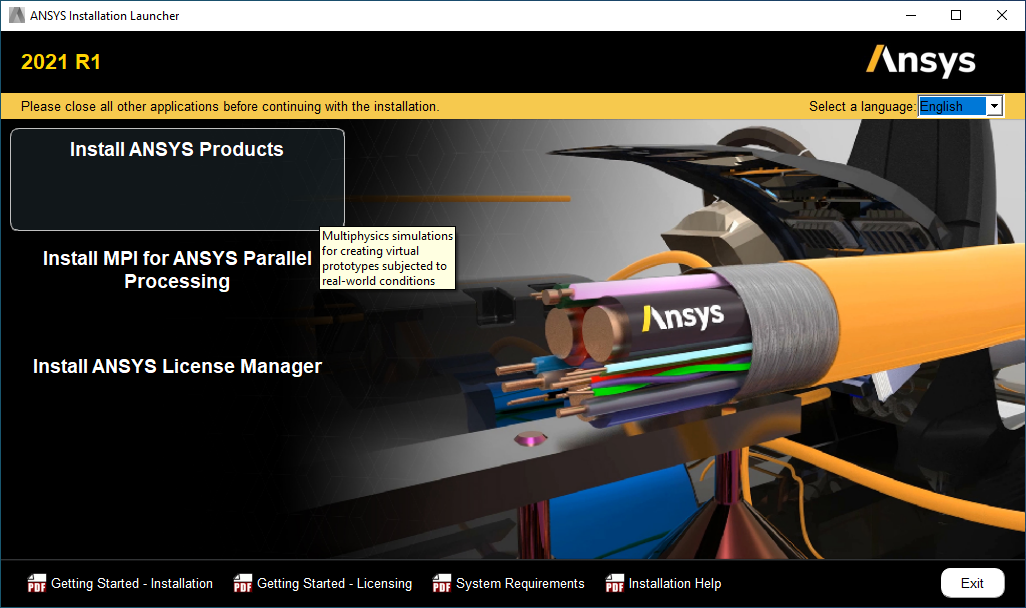
Task: Exit the installation launcher
Action: click(971, 583)
